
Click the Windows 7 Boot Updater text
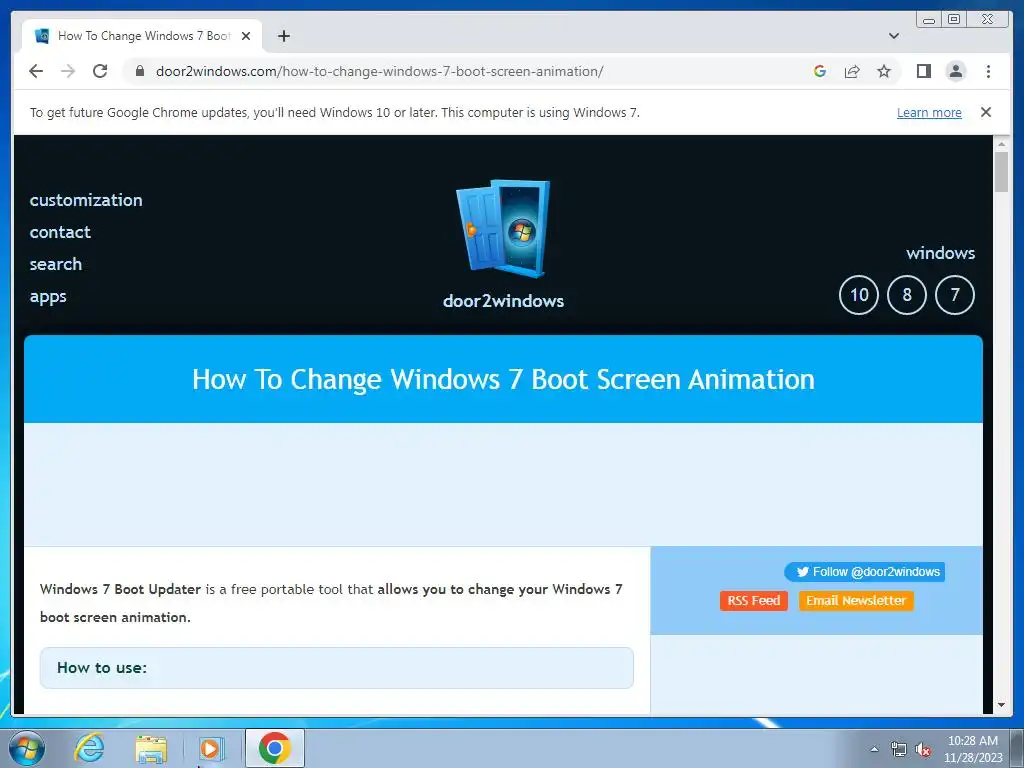tap(120, 589)
